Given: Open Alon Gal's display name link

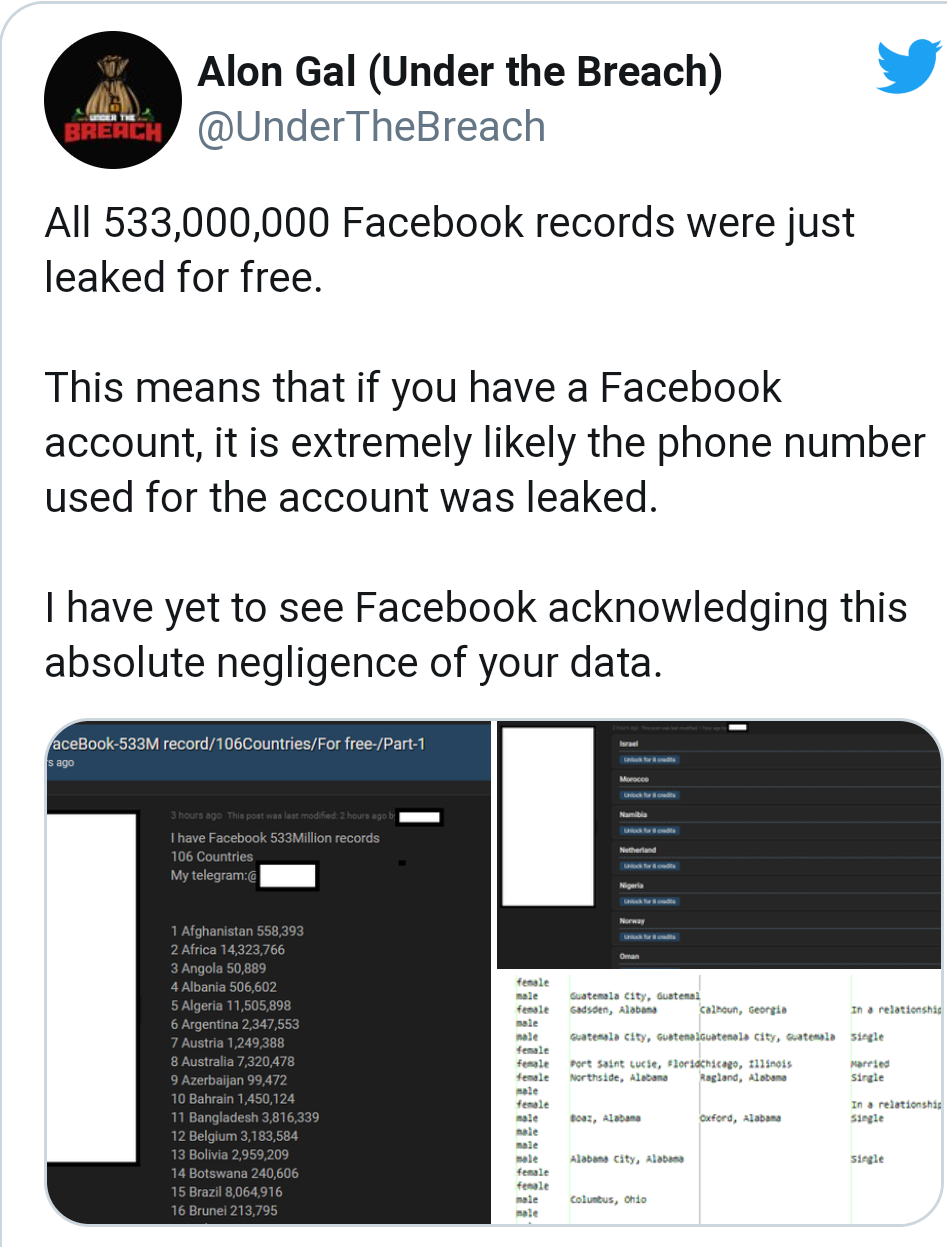Looking at the screenshot, I should point(459,72).
